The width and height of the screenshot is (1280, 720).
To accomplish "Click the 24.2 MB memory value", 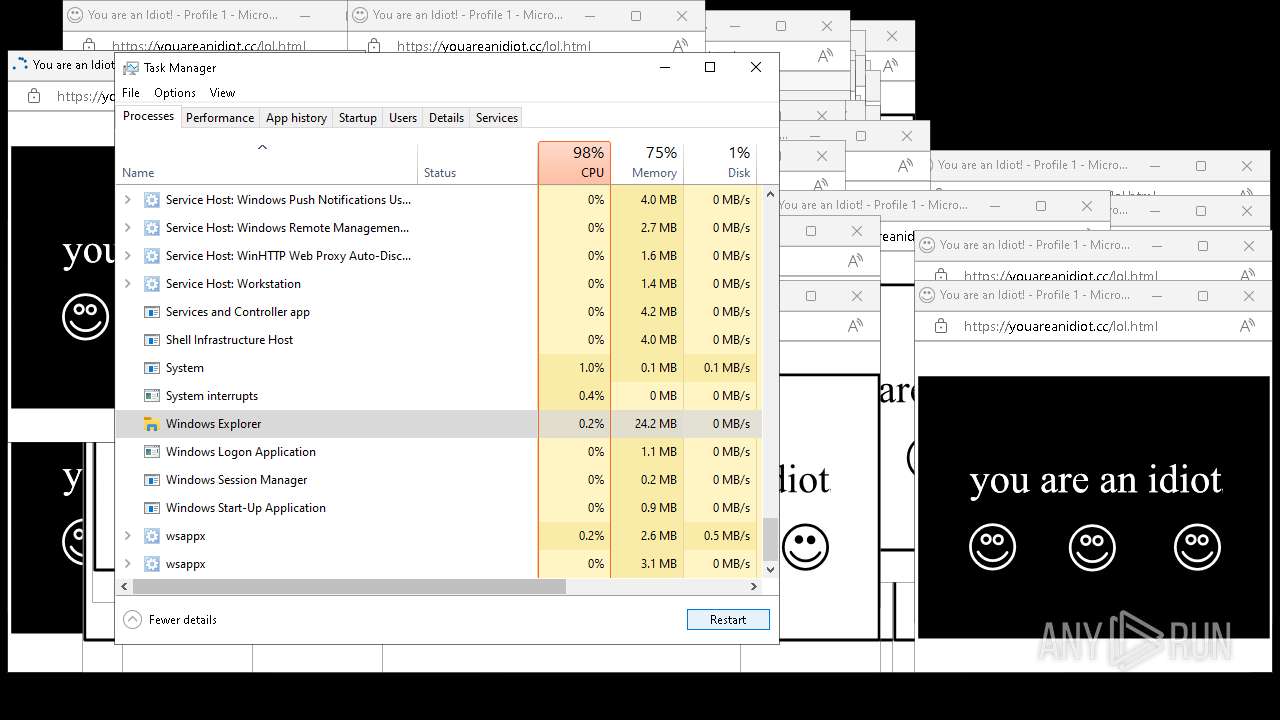I will point(655,424).
